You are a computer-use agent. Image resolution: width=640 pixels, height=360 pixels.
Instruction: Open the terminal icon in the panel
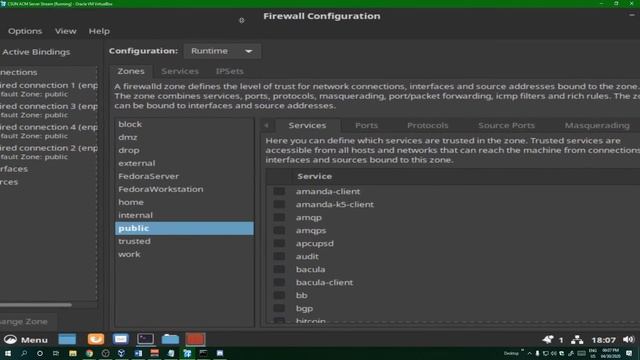coord(145,339)
